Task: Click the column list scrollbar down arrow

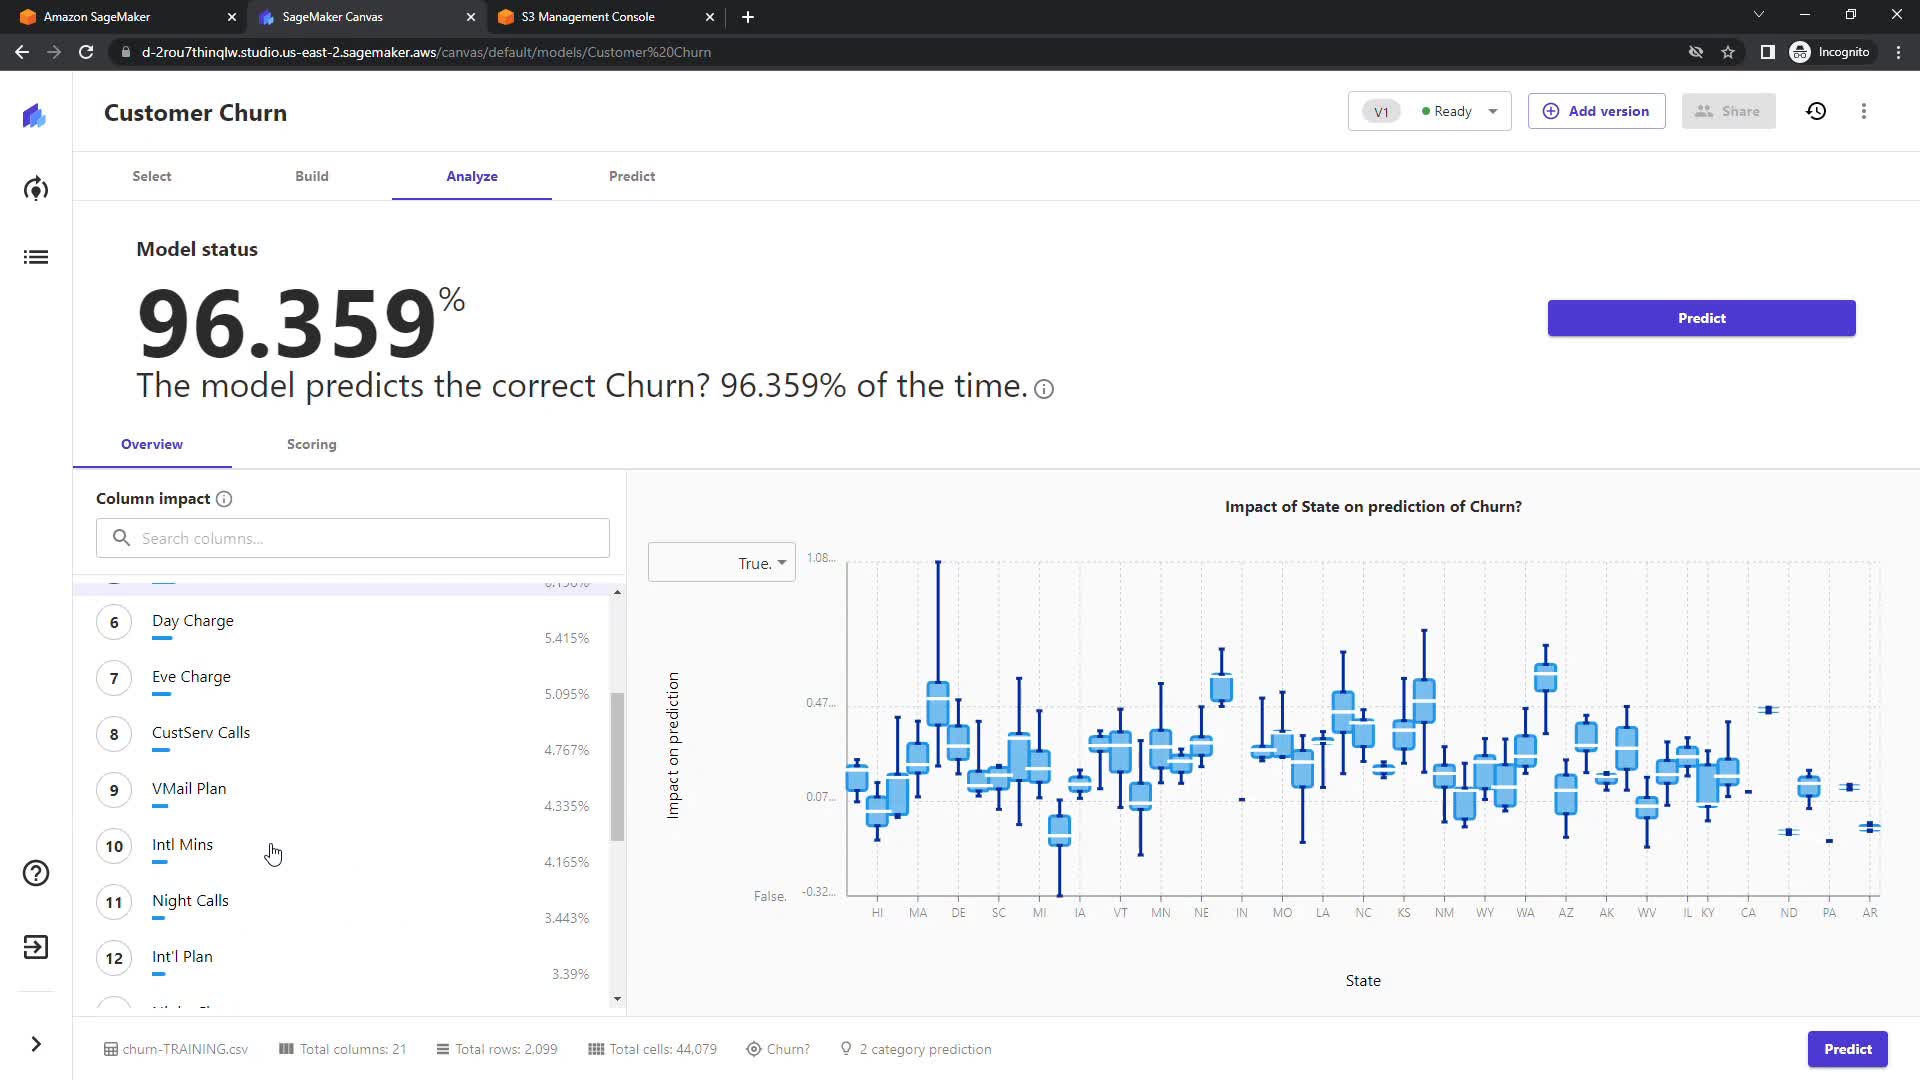Action: coord(617,998)
